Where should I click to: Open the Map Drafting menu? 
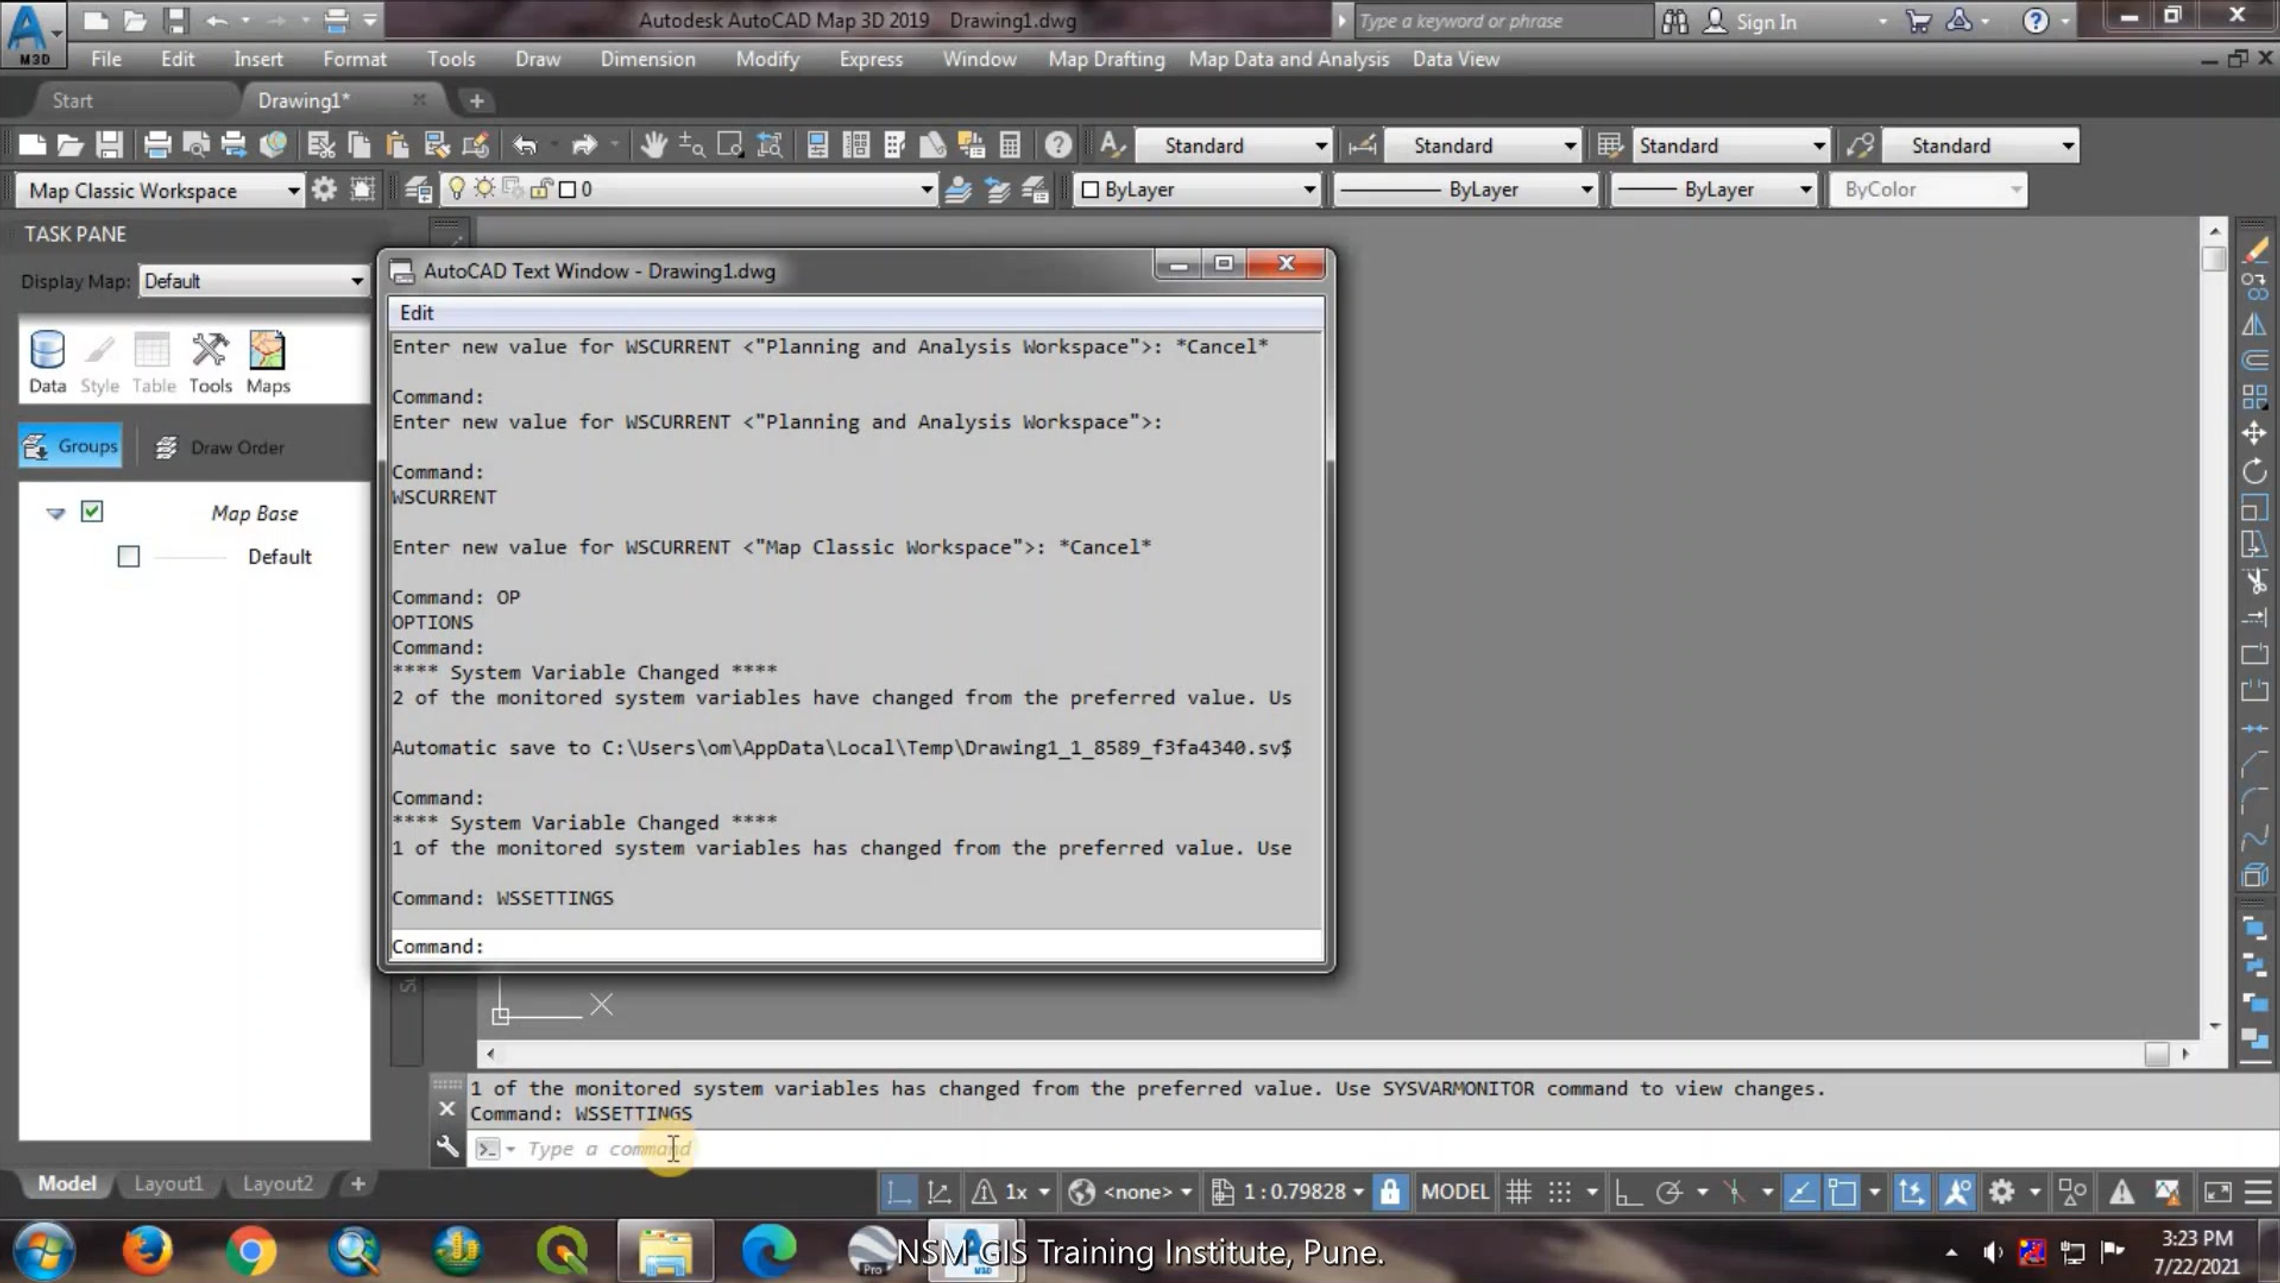[x=1105, y=59]
